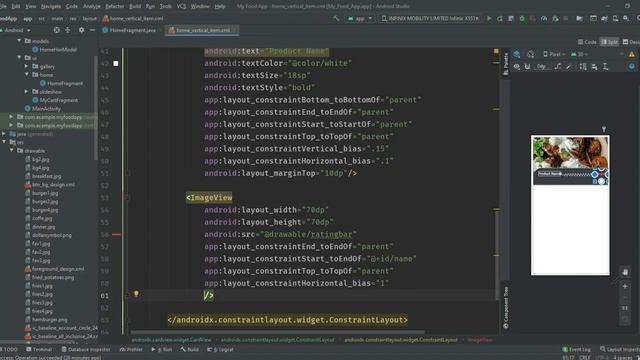Click the Debug app bug icon
Viewport: 640px width, 360px height.
[522, 18]
